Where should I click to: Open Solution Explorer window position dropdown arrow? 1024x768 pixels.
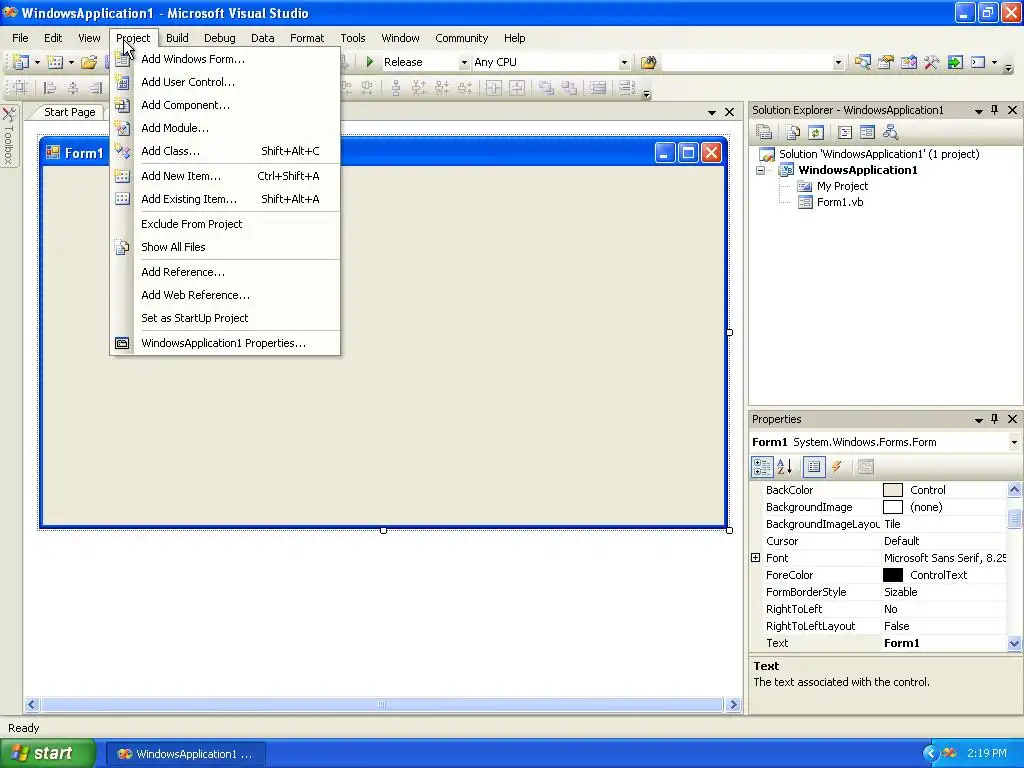[978, 111]
